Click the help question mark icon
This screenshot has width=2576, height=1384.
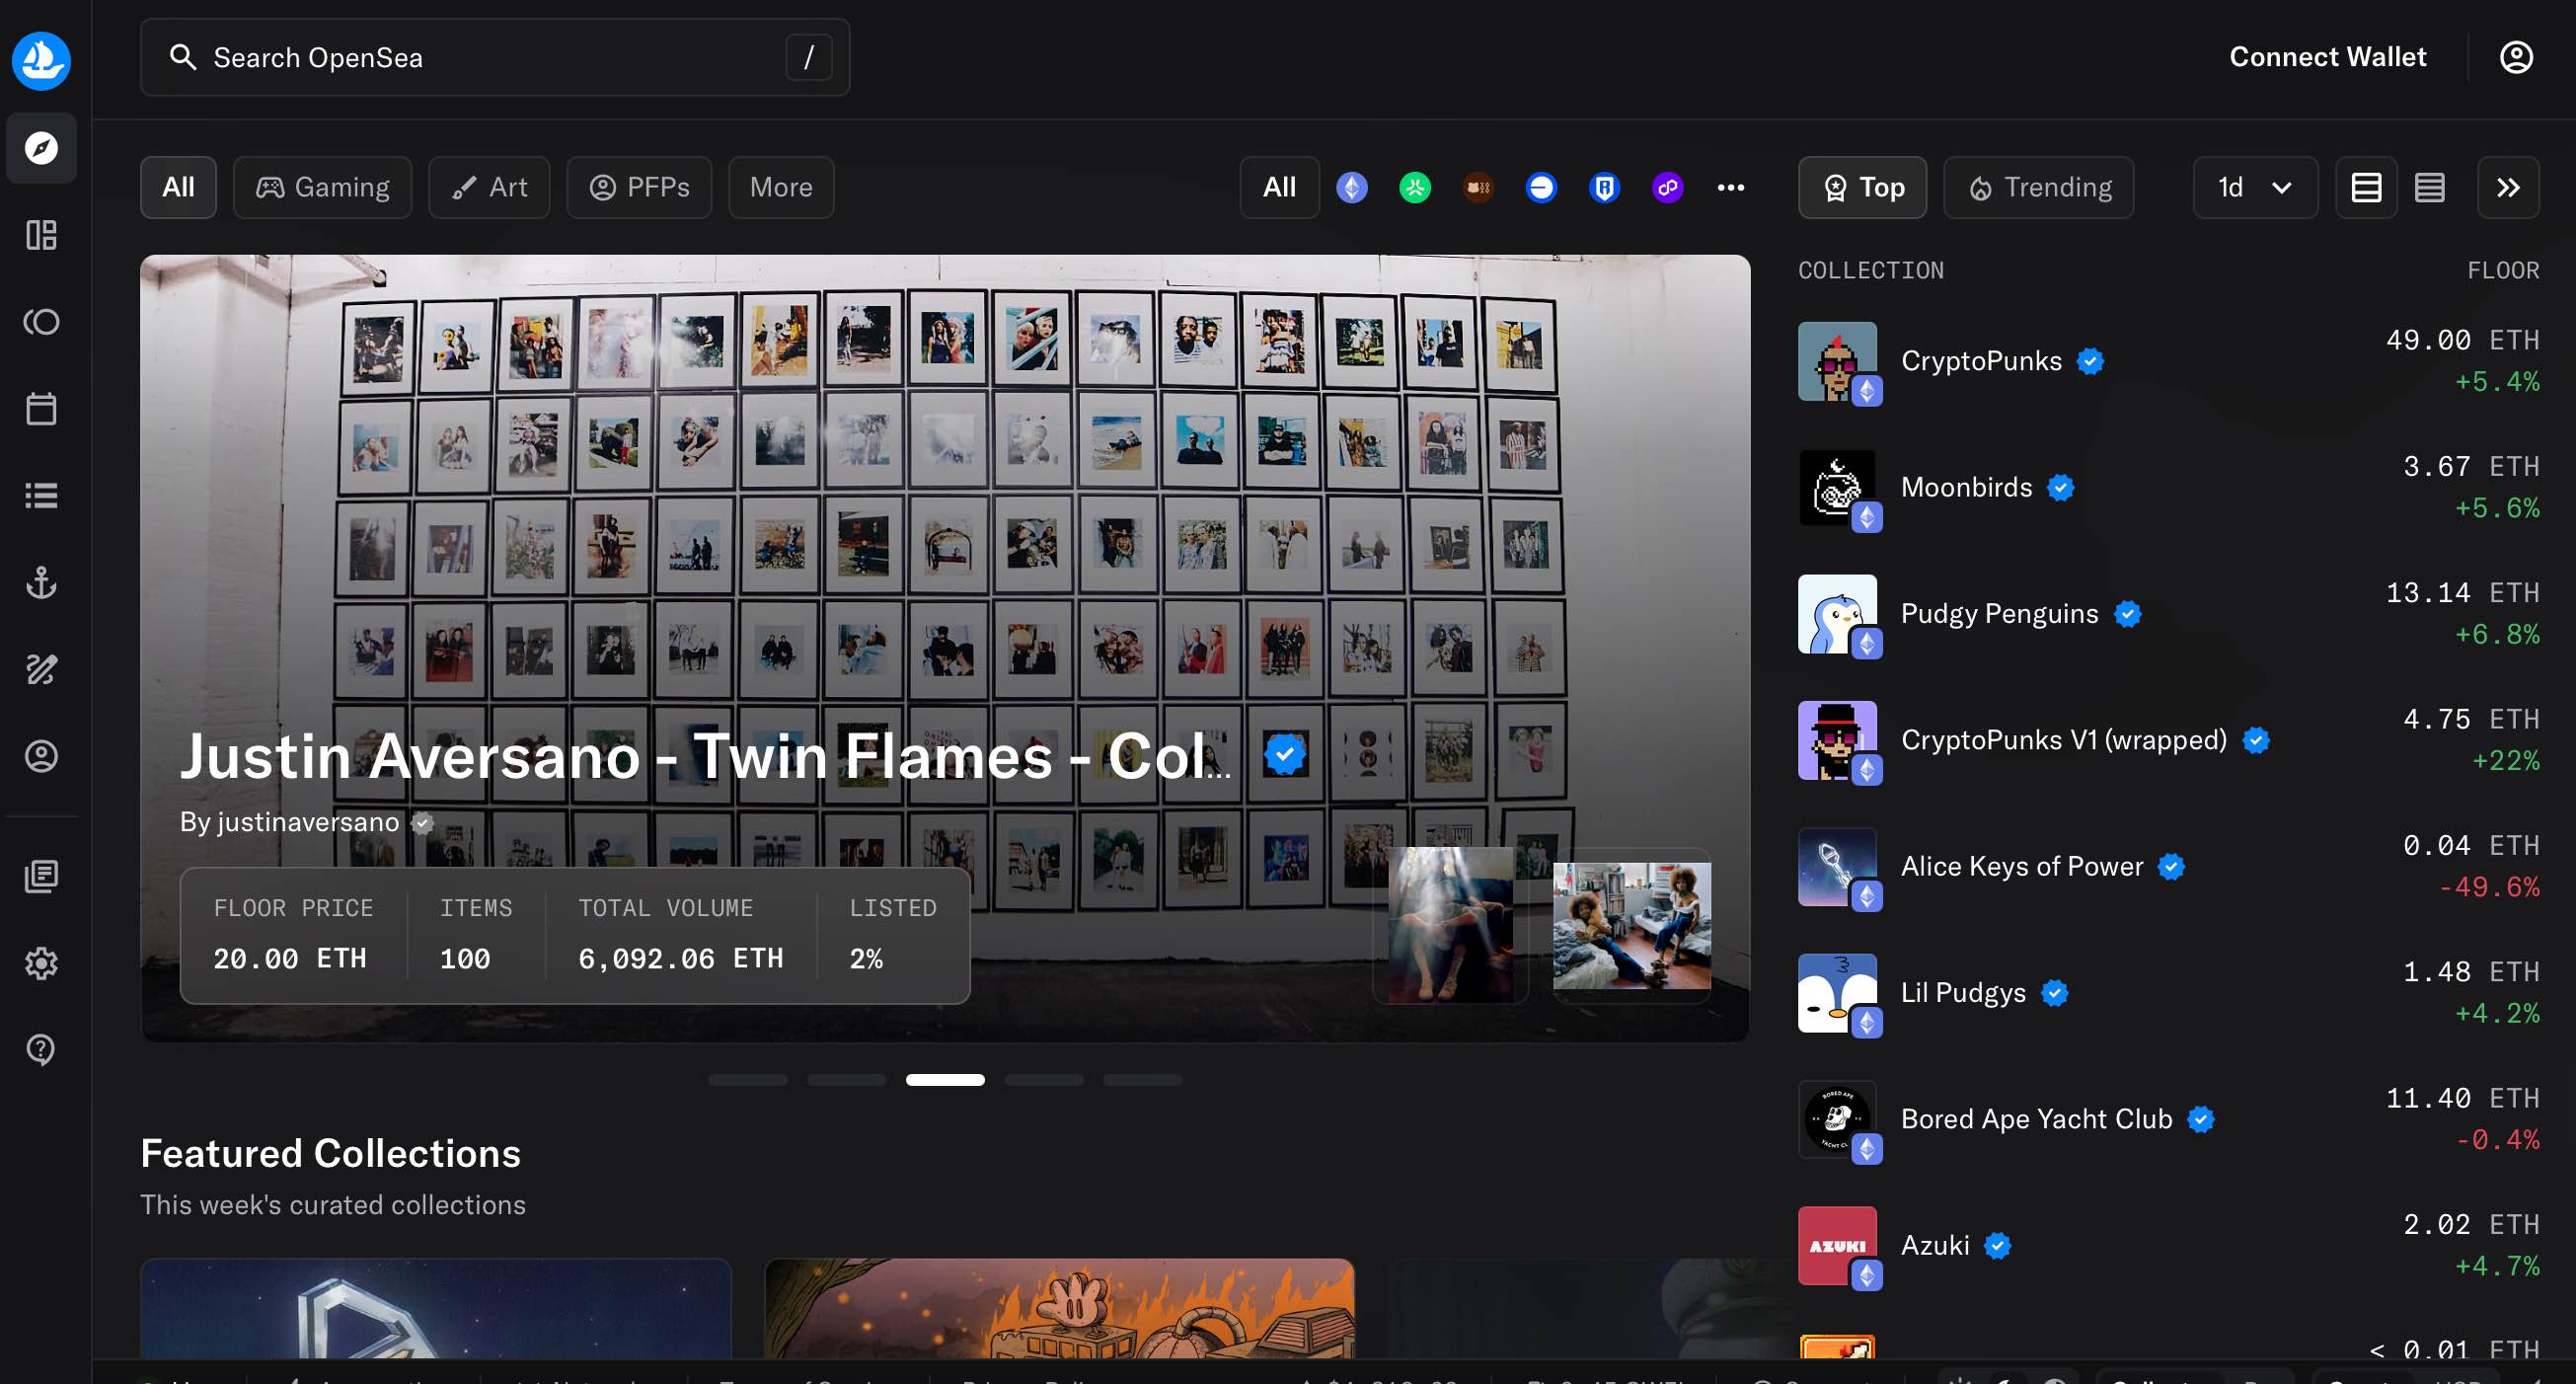click(41, 1049)
